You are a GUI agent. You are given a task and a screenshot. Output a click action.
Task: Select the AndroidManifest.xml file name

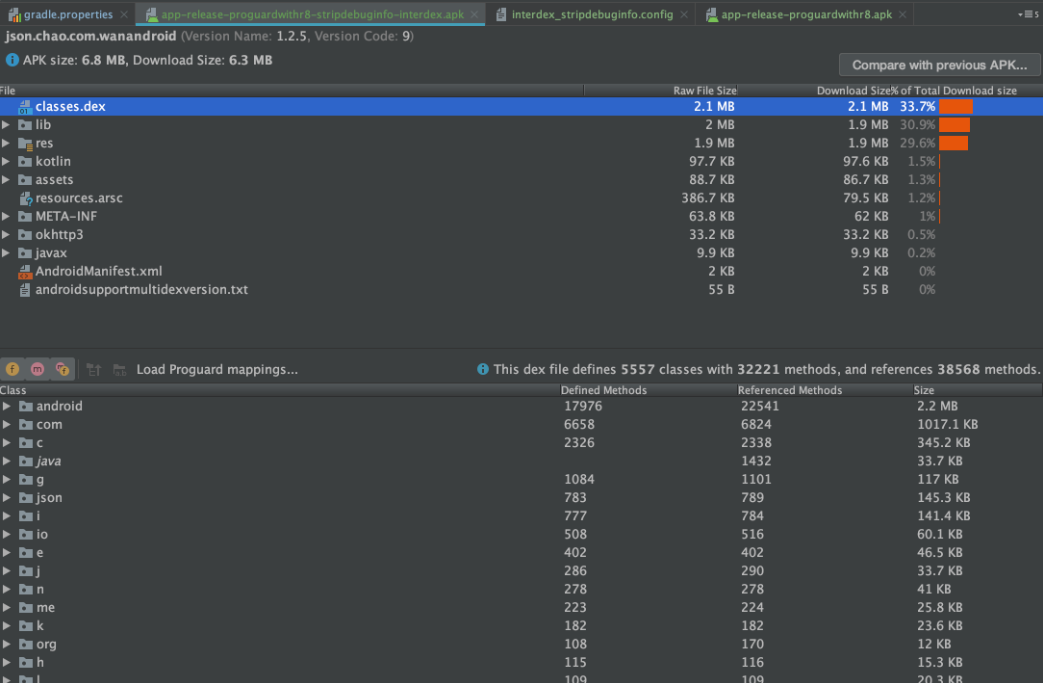coord(98,271)
